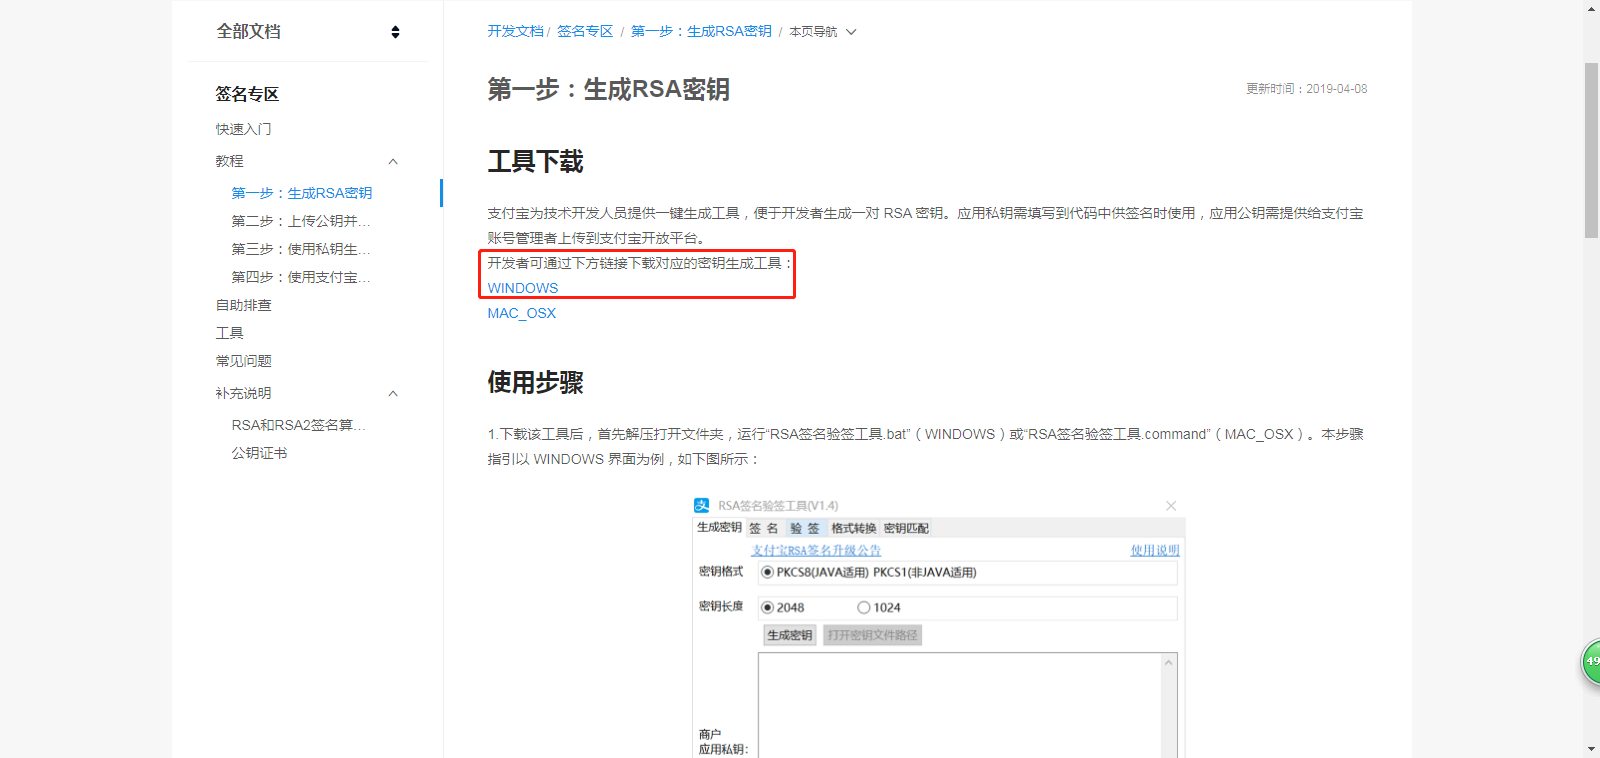The image size is (1600, 758).
Task: Download the MAC_OSX key tool link
Action: point(522,313)
